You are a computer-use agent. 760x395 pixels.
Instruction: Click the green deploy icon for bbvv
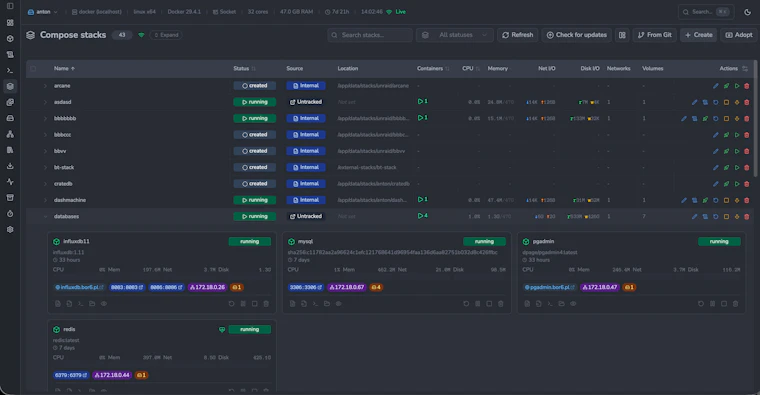point(726,151)
